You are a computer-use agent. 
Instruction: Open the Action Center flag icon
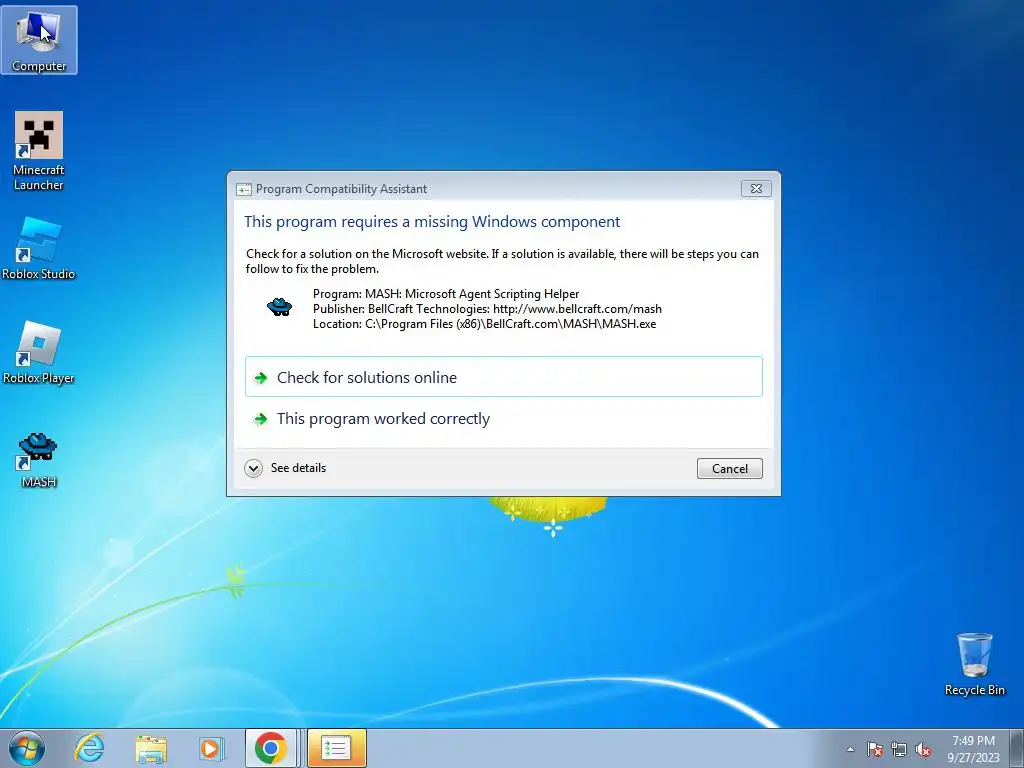tap(874, 749)
